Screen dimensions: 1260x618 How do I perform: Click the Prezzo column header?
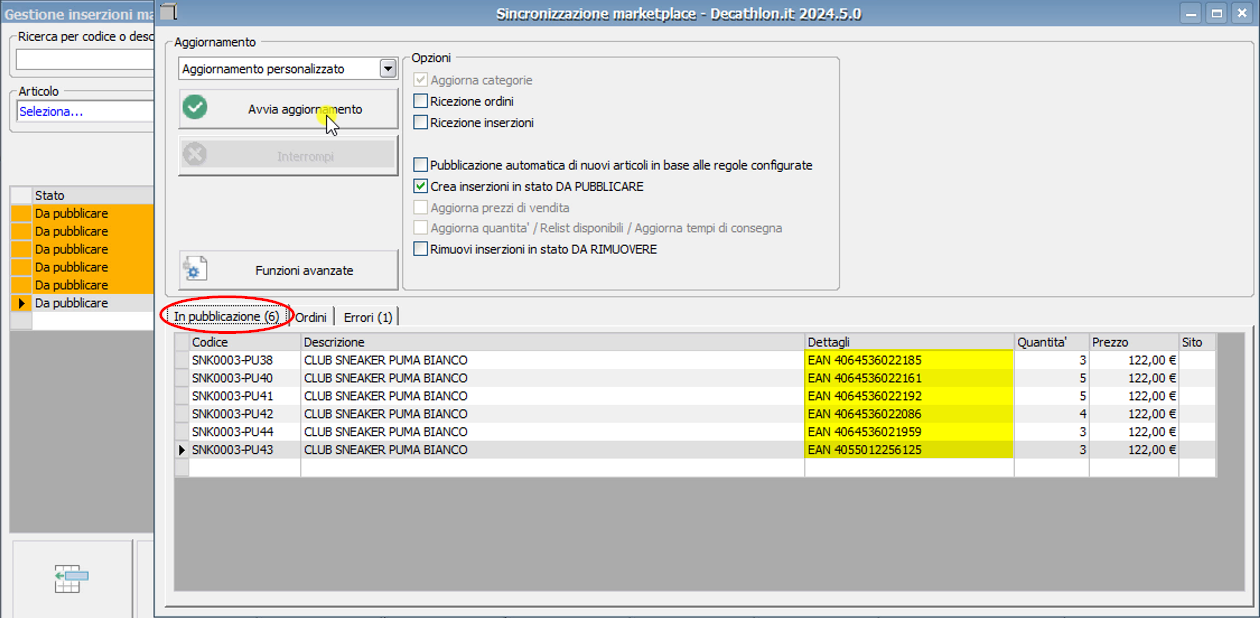[x=1134, y=342]
